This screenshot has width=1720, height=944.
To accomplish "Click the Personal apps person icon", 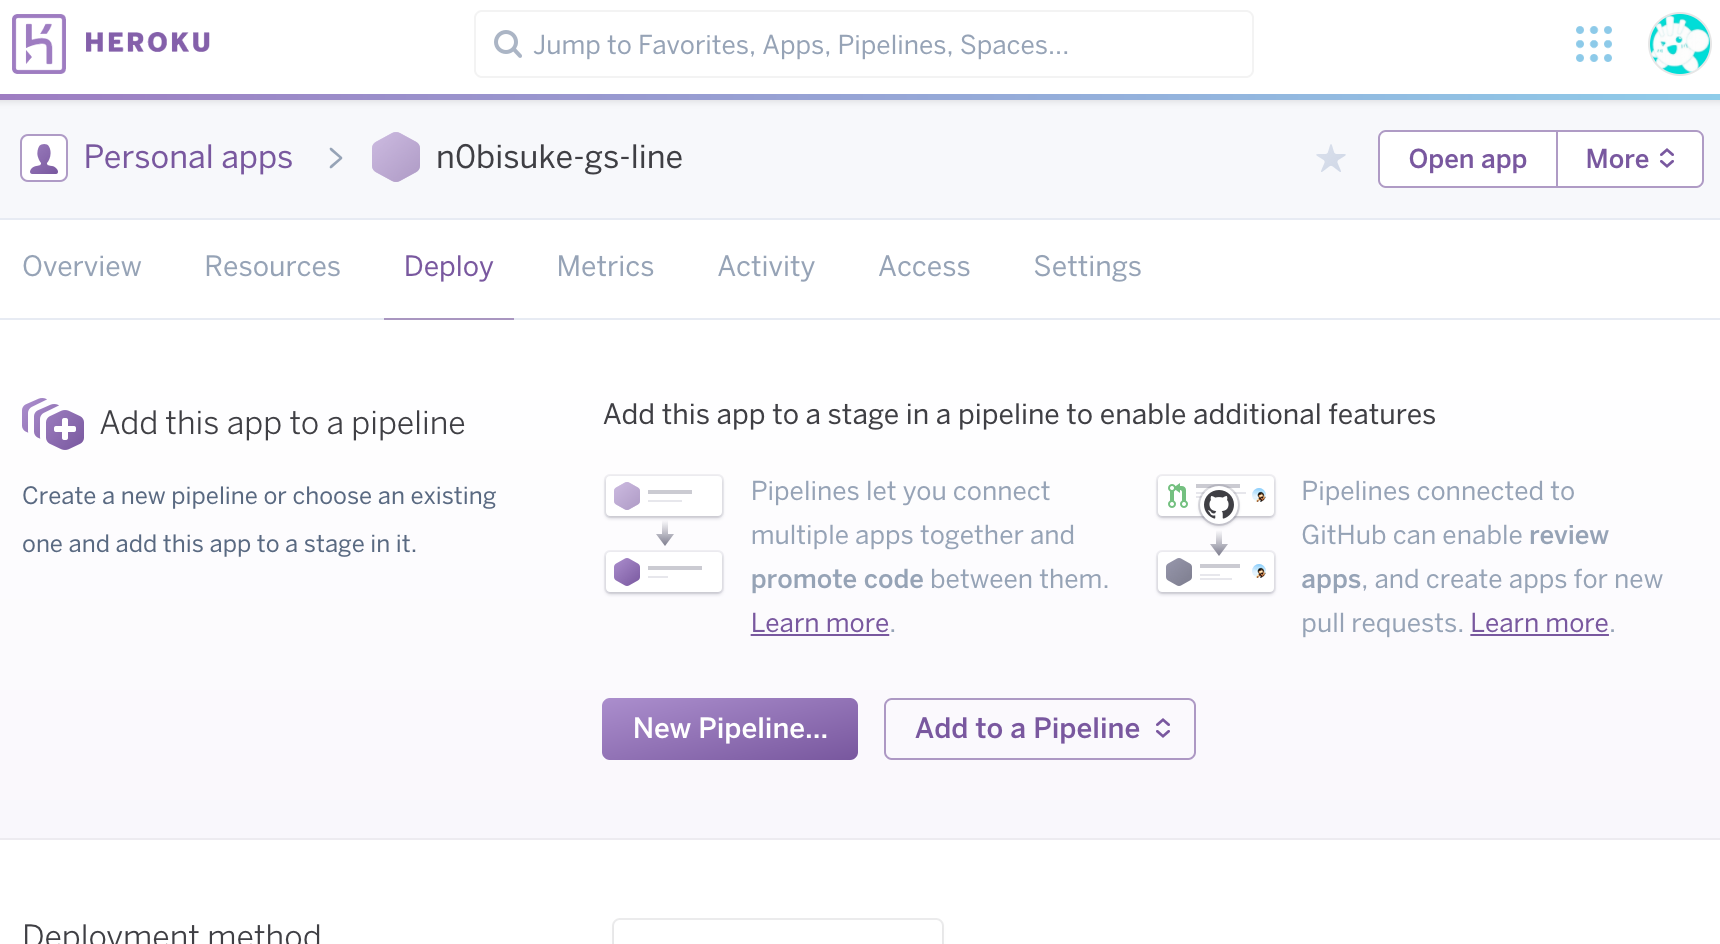I will pyautogui.click(x=44, y=158).
